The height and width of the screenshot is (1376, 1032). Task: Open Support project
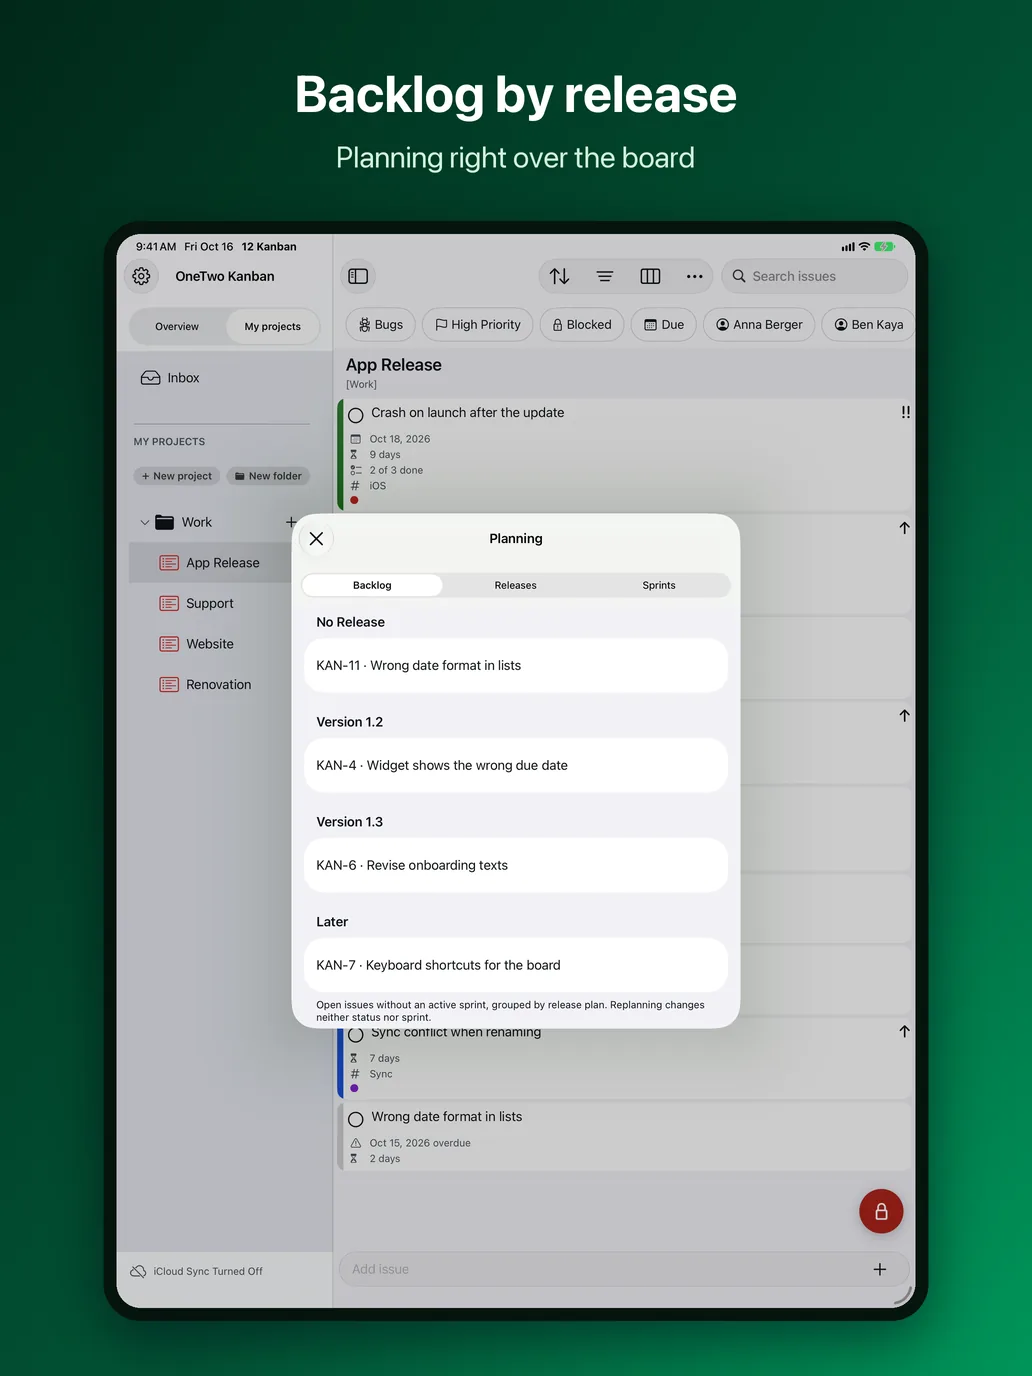click(x=210, y=604)
